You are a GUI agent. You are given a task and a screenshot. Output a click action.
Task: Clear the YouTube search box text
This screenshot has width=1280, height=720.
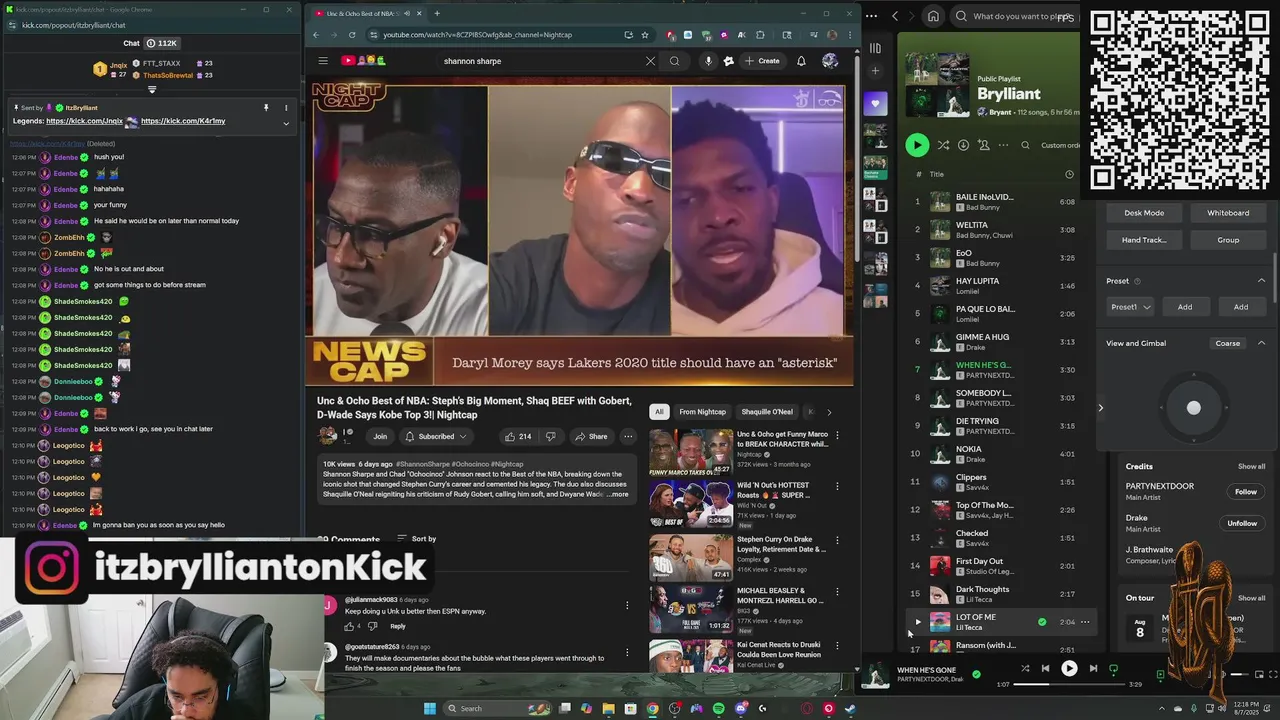pos(650,61)
